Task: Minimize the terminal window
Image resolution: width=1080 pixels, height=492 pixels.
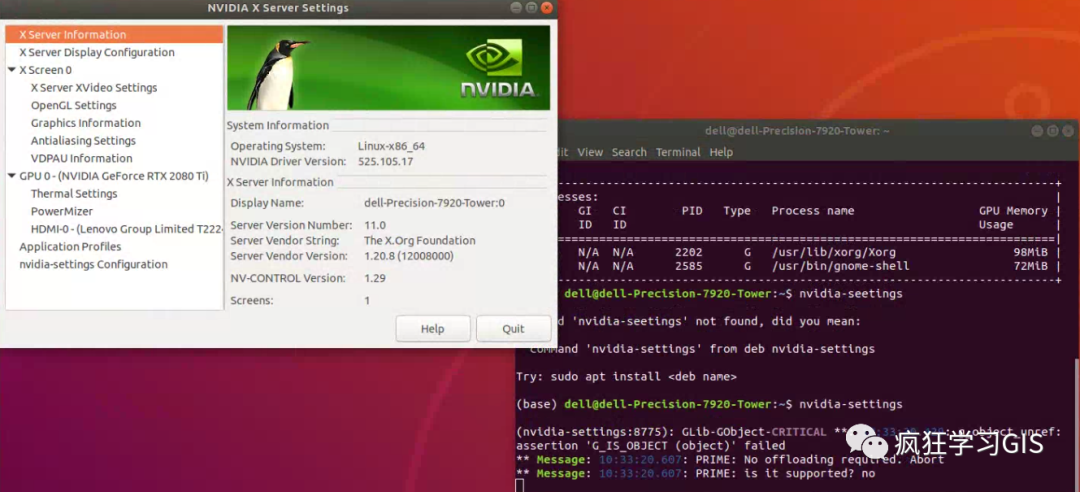Action: tap(1037, 131)
